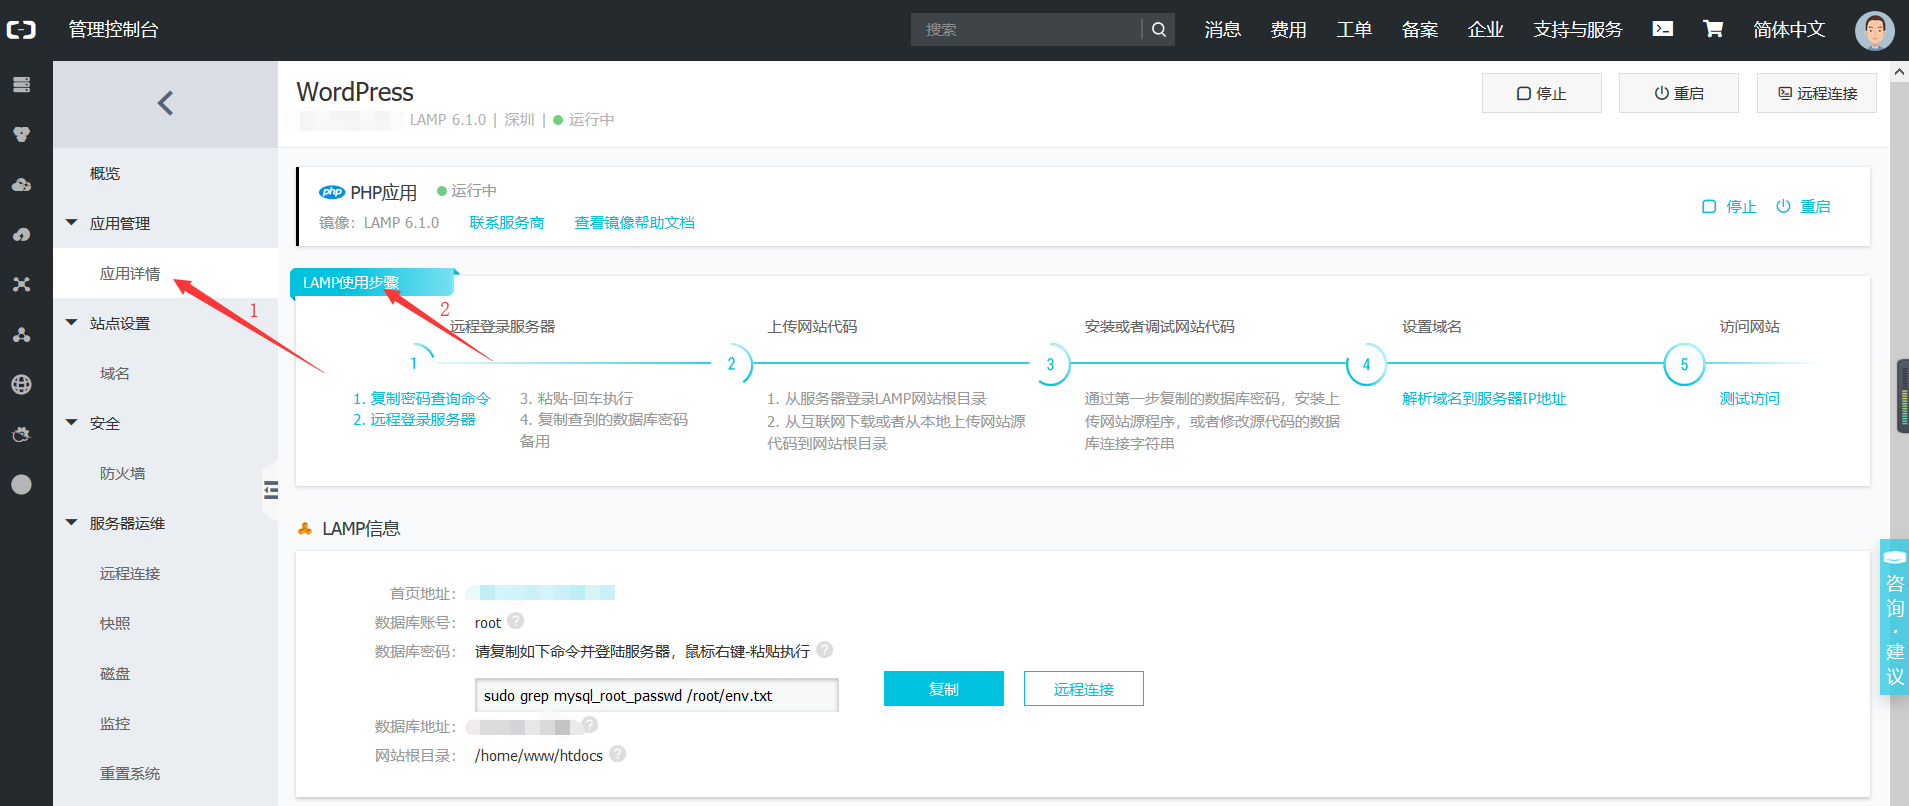Image resolution: width=1909 pixels, height=806 pixels.
Task: Open the user avatar menu
Action: click(x=1874, y=30)
